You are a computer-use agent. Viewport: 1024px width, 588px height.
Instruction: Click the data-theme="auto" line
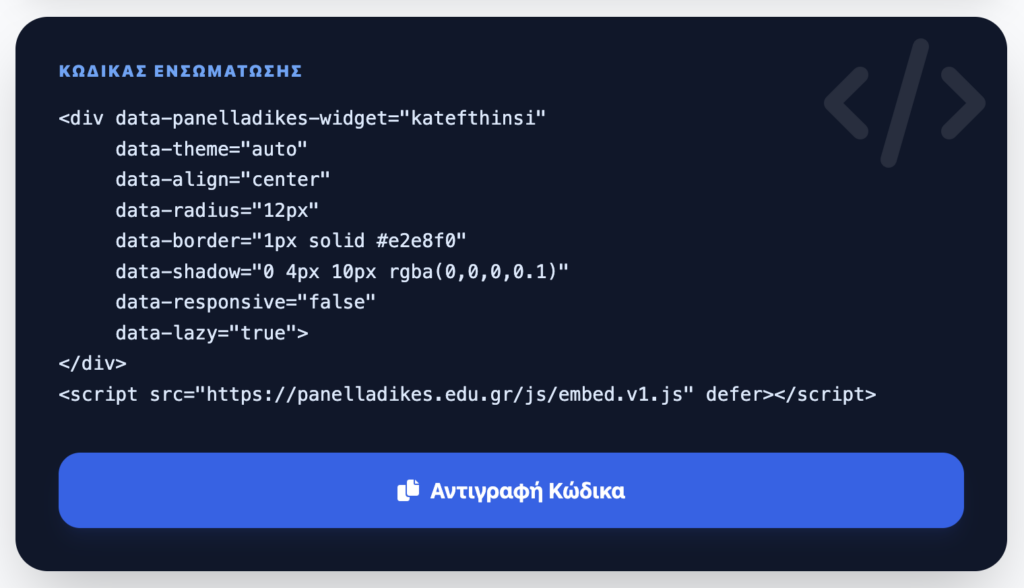click(x=211, y=149)
